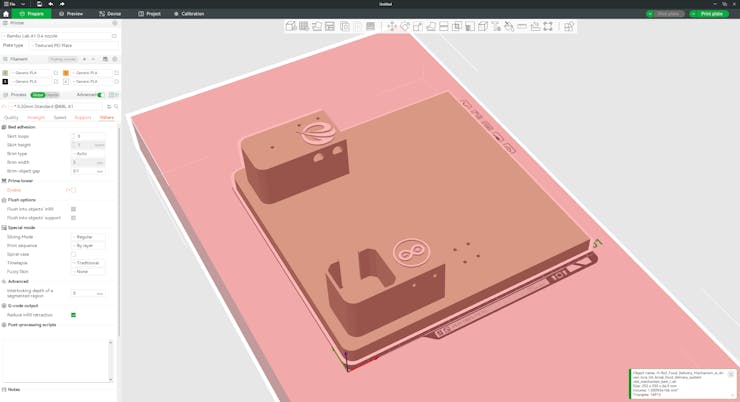This screenshot has height=402, width=740.
Task: Select the Rotate tool
Action: (405, 26)
